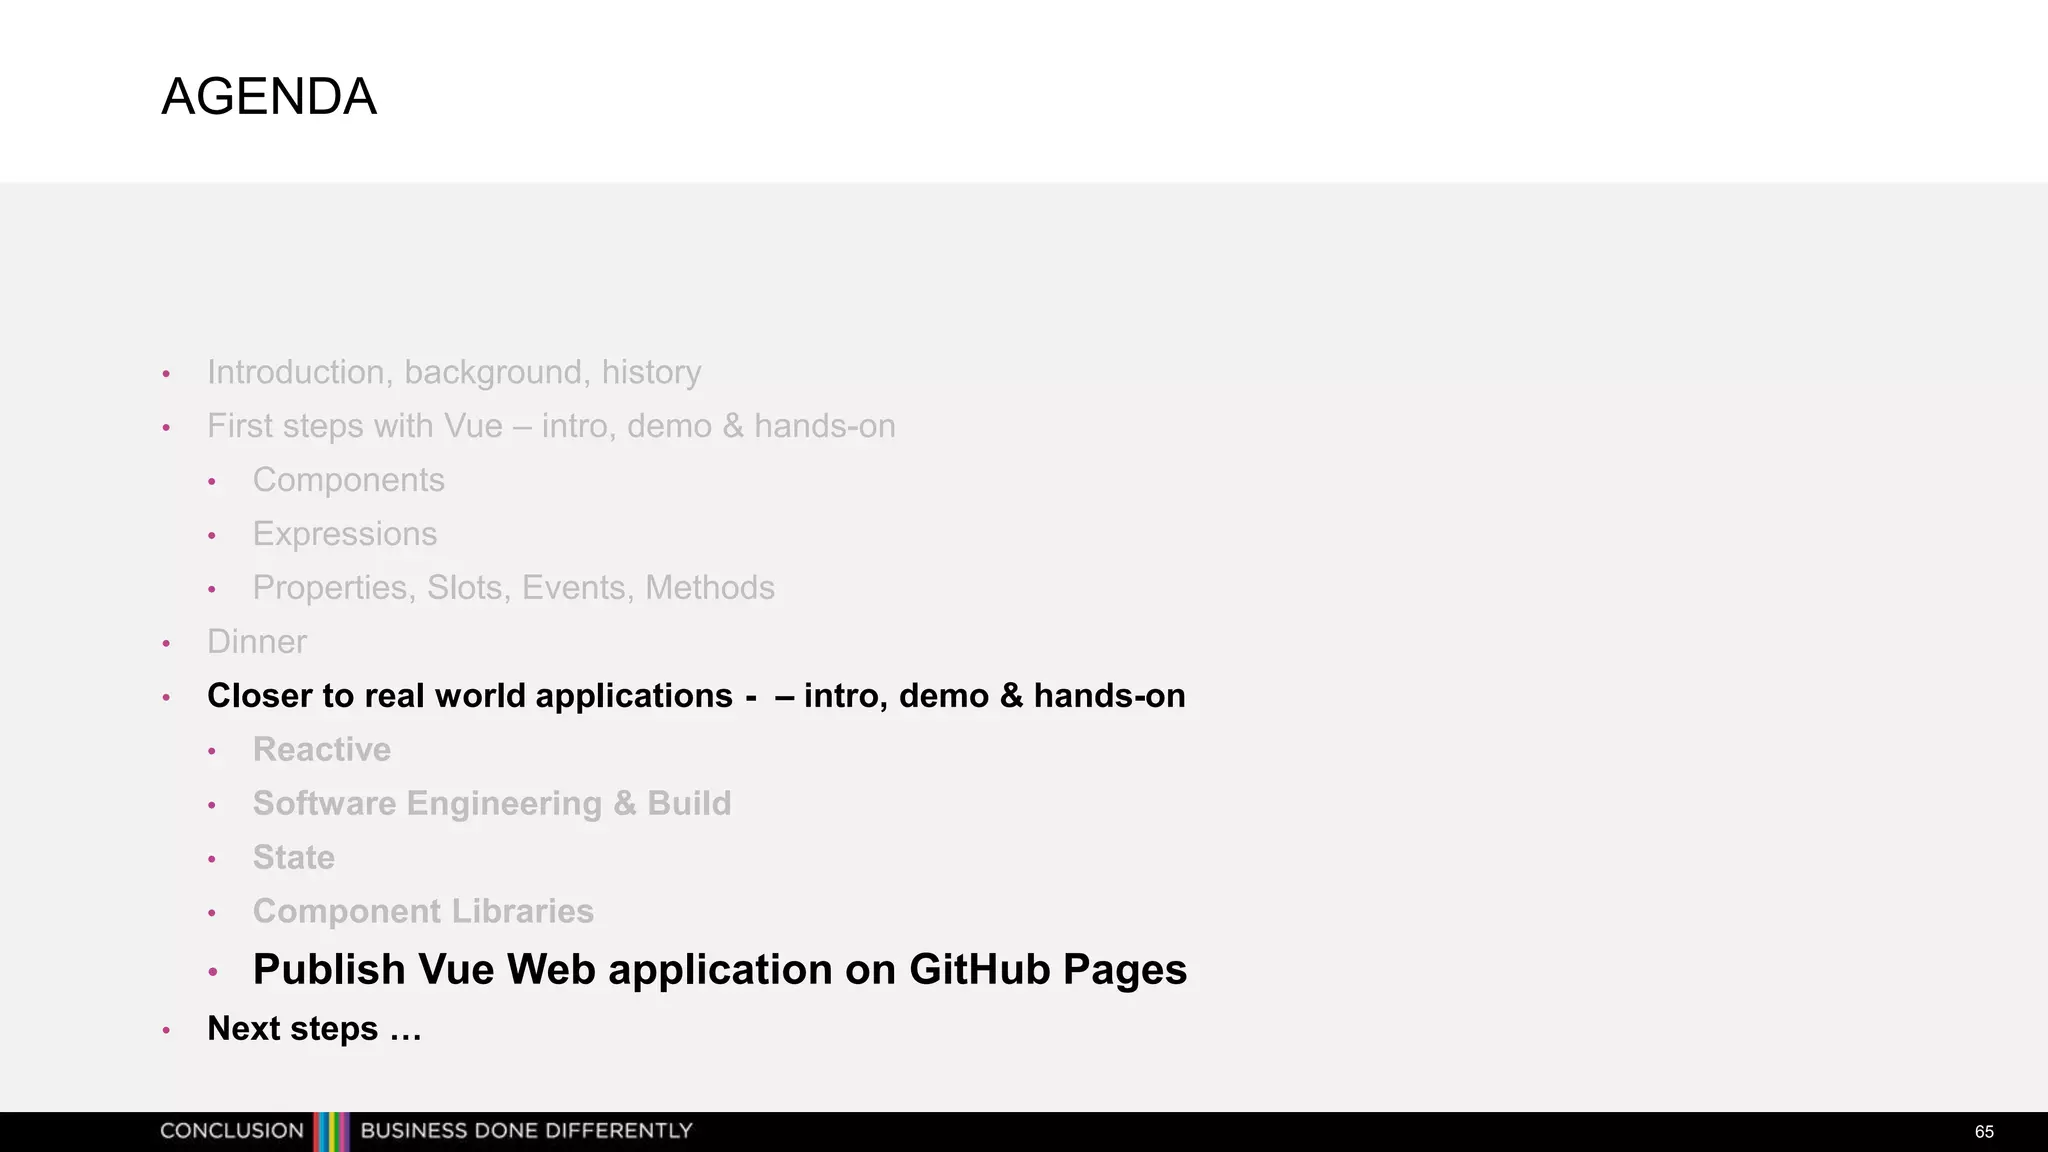2048x1152 pixels.
Task: Click the AGENDA slide title
Action: pyautogui.click(x=269, y=97)
